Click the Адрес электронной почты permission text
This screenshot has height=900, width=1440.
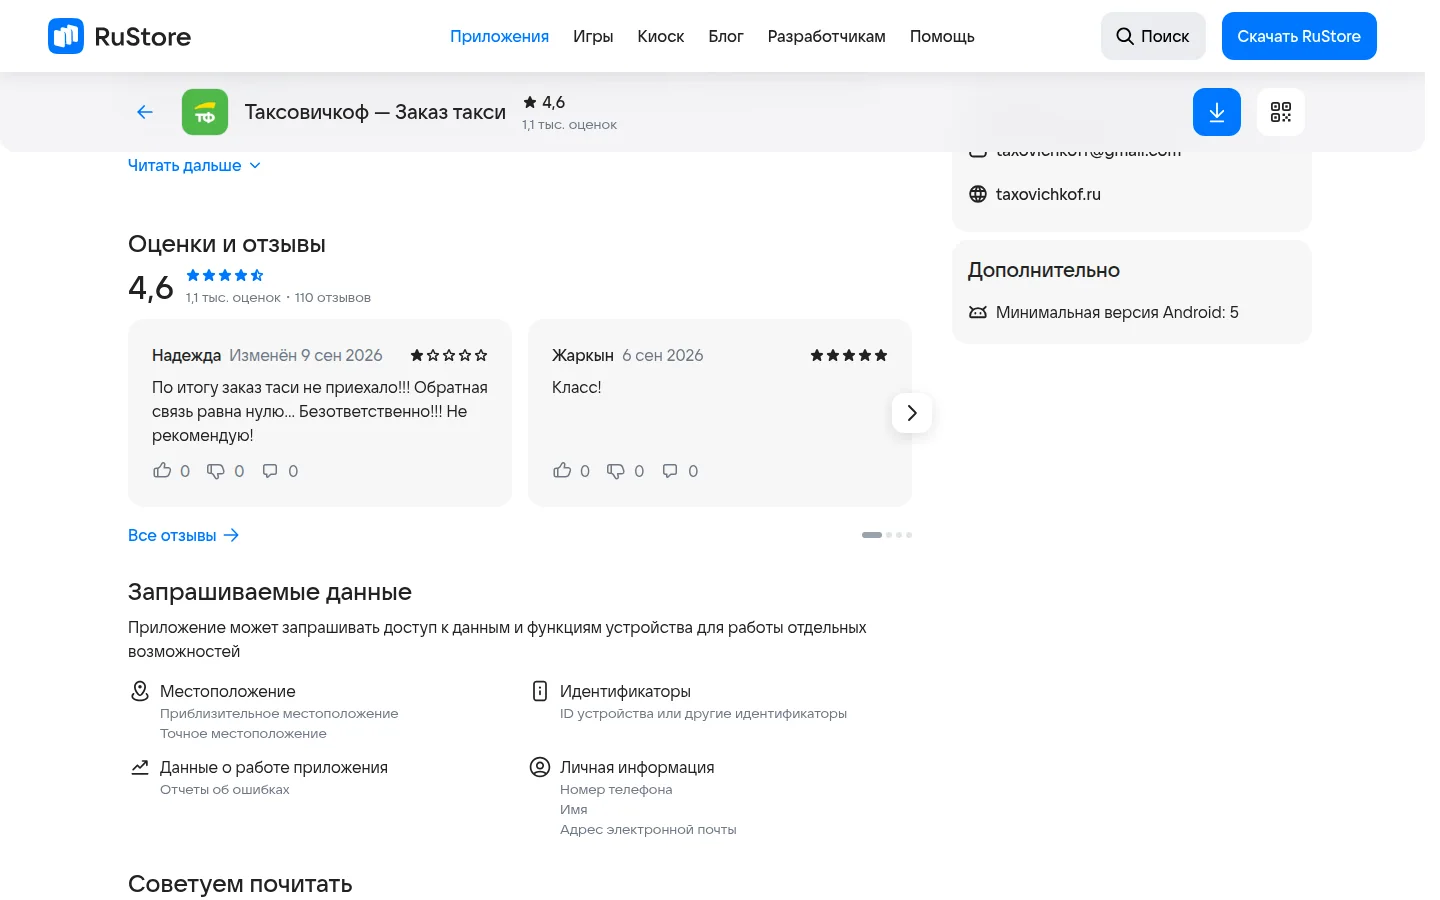tap(648, 829)
